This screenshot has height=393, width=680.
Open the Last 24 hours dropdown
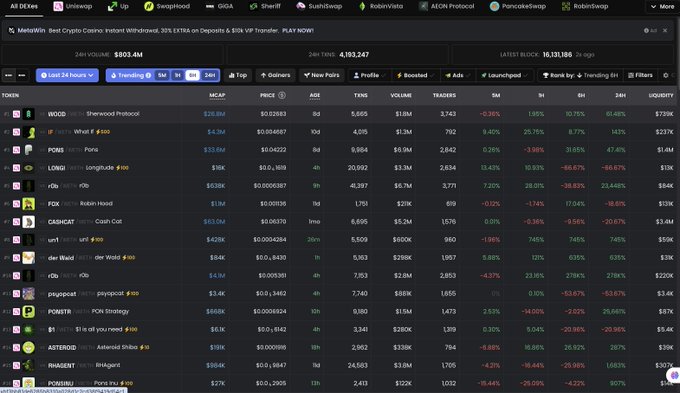pyautogui.click(x=67, y=75)
